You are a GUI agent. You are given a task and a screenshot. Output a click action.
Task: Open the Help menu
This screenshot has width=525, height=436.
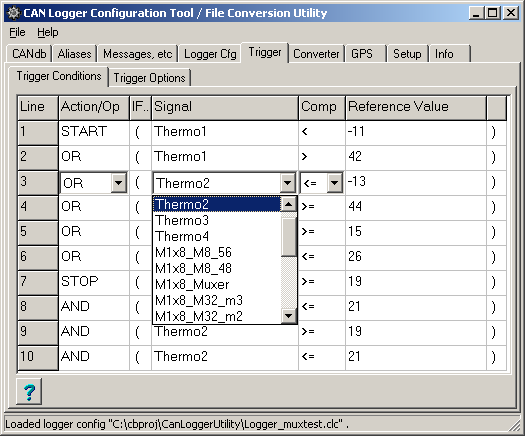pyautogui.click(x=48, y=32)
